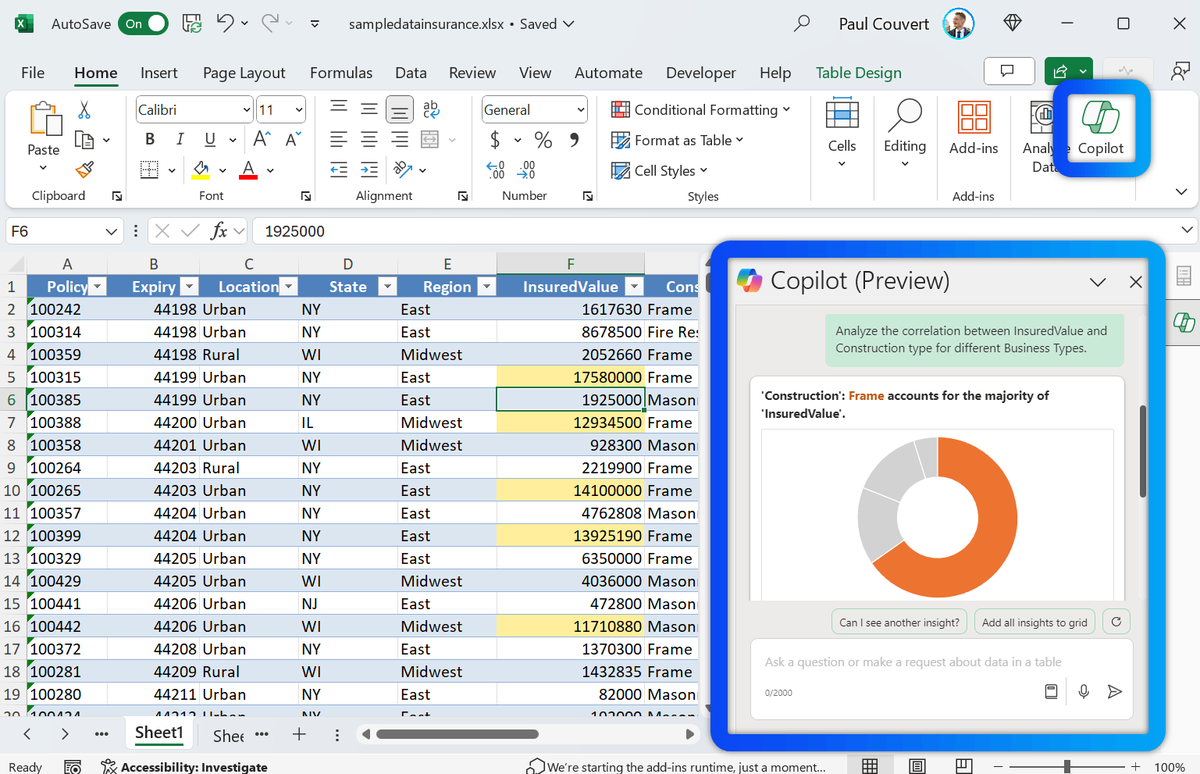Viewport: 1200px width, 774px height.
Task: Open Cell Styles gallery
Action: (x=661, y=170)
